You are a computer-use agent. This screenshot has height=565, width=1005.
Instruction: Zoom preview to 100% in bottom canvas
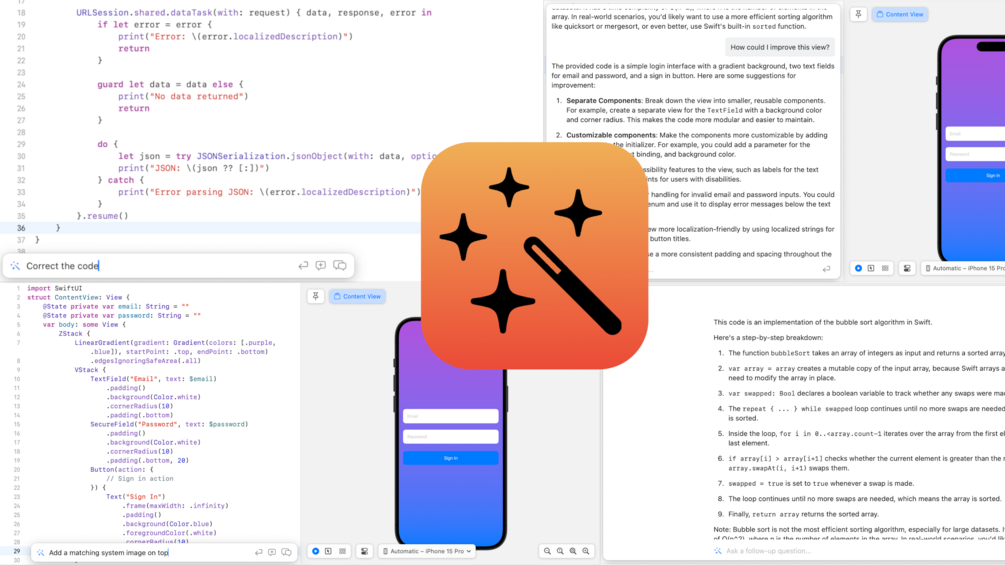[x=560, y=551]
